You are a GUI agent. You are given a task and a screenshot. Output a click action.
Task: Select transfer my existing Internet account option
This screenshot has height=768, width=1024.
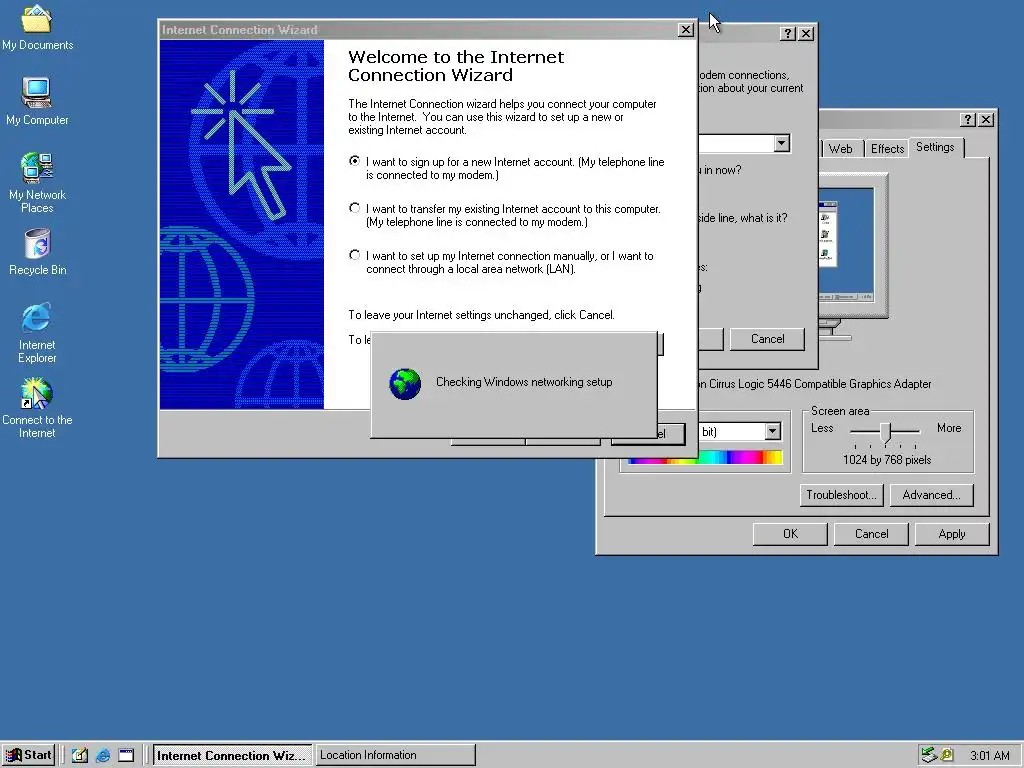coord(355,208)
